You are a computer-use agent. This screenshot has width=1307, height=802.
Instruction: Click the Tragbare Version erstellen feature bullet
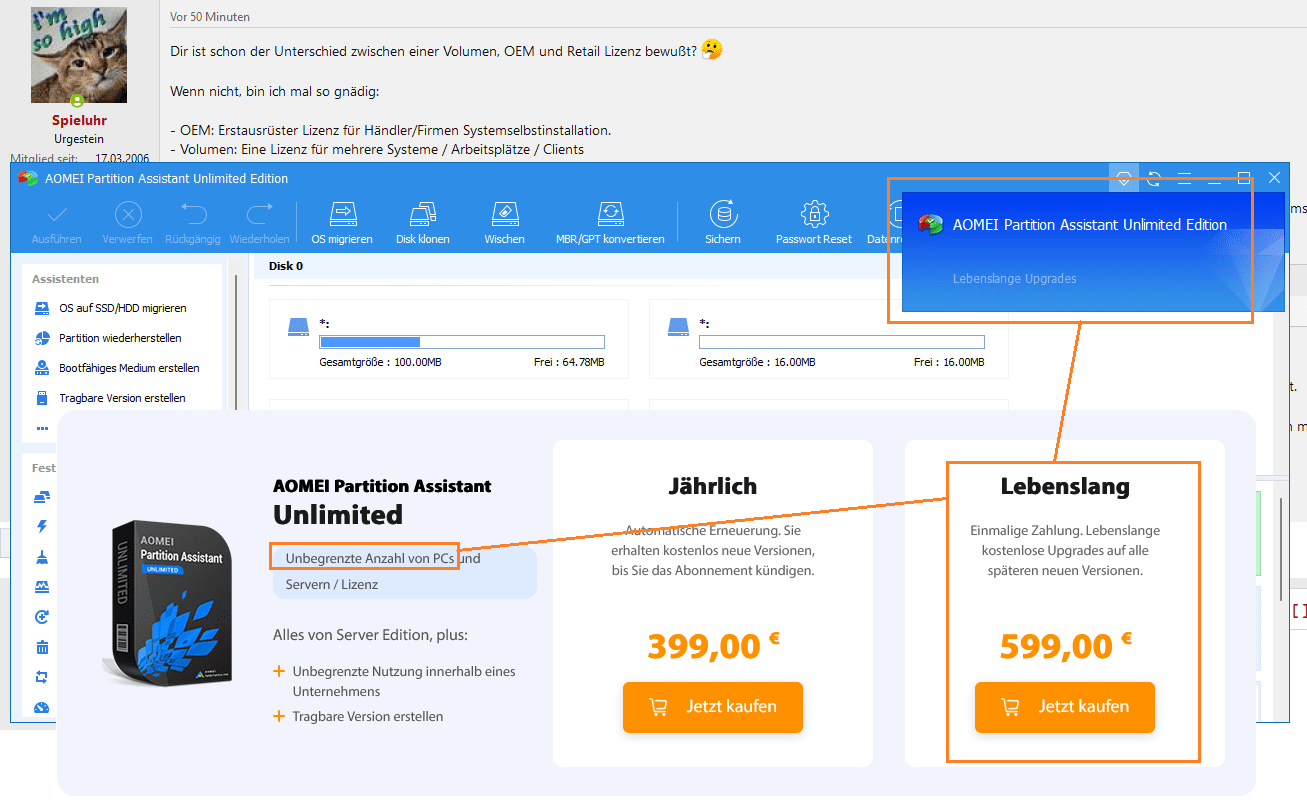(368, 716)
